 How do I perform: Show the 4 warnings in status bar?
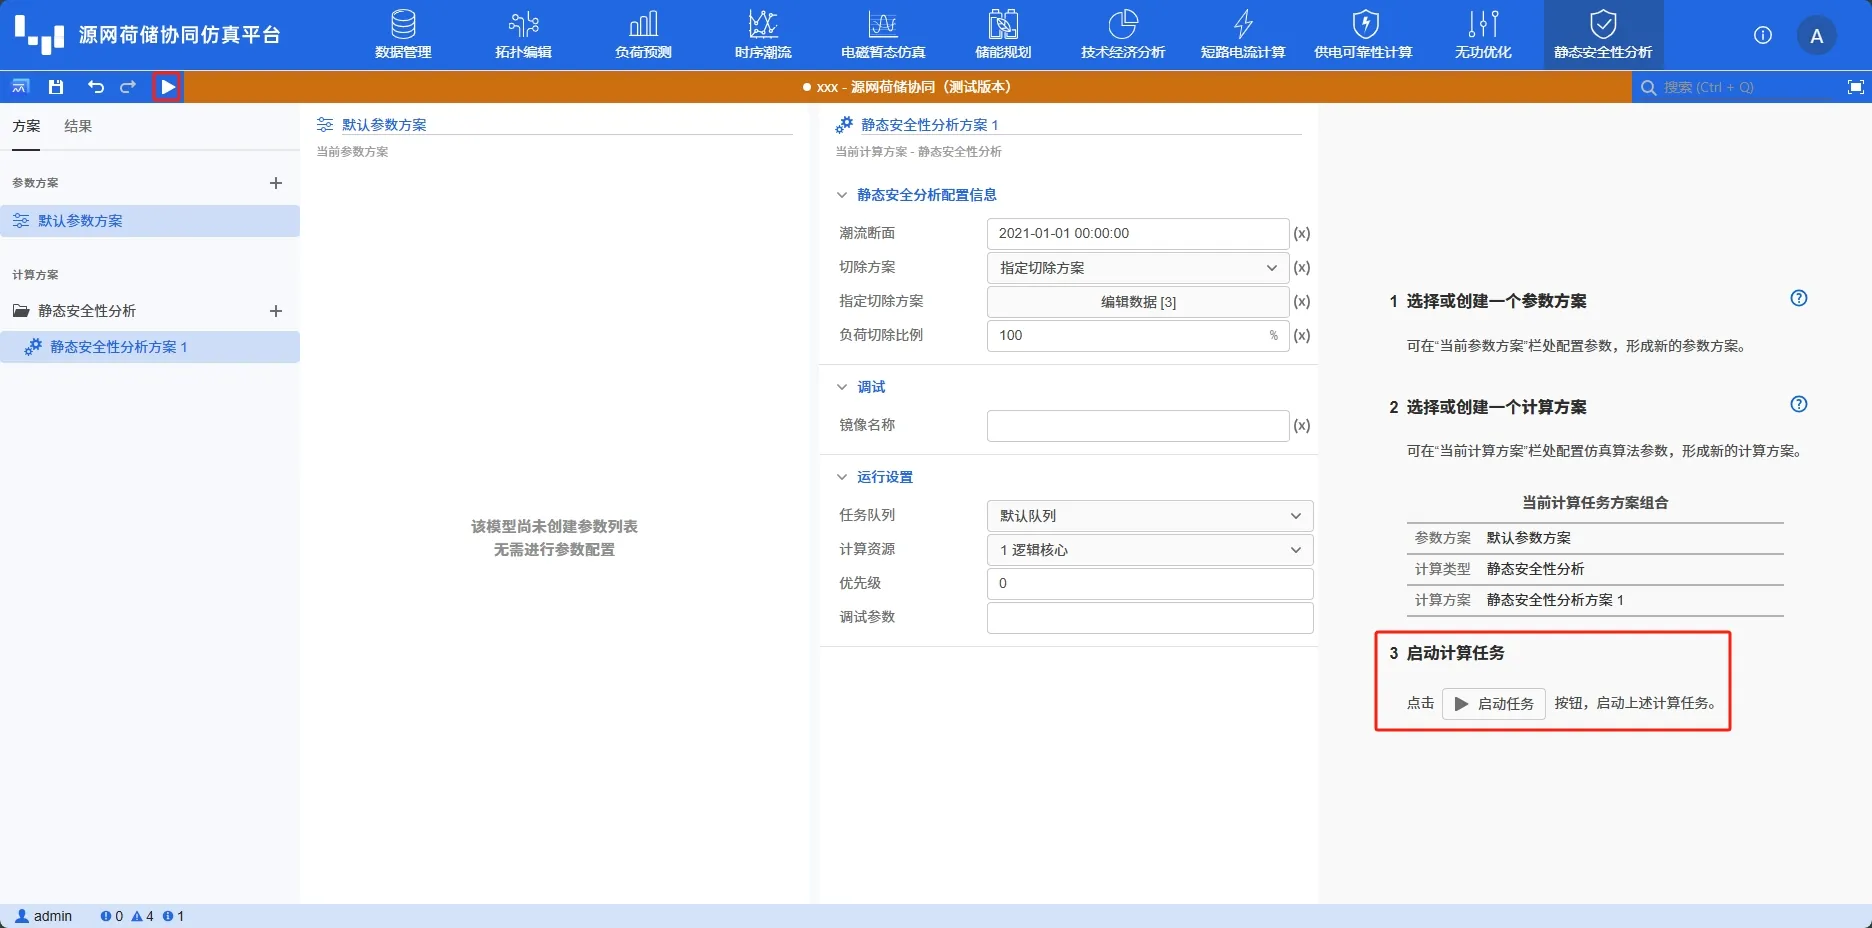[143, 916]
